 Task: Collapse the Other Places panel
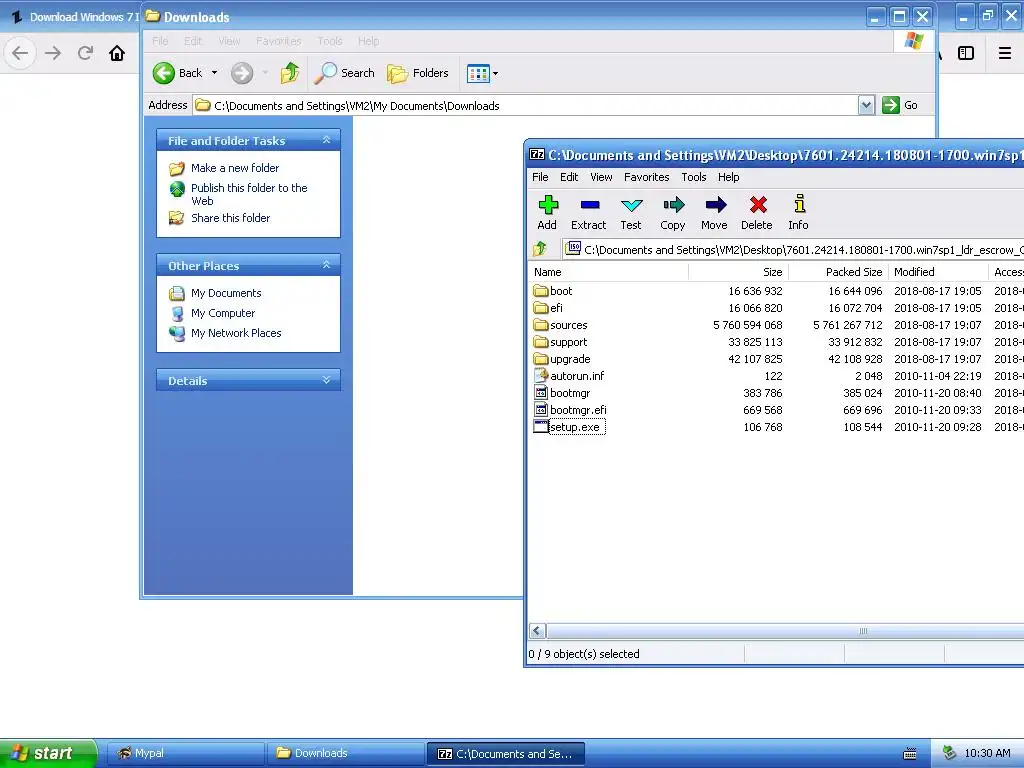point(327,265)
